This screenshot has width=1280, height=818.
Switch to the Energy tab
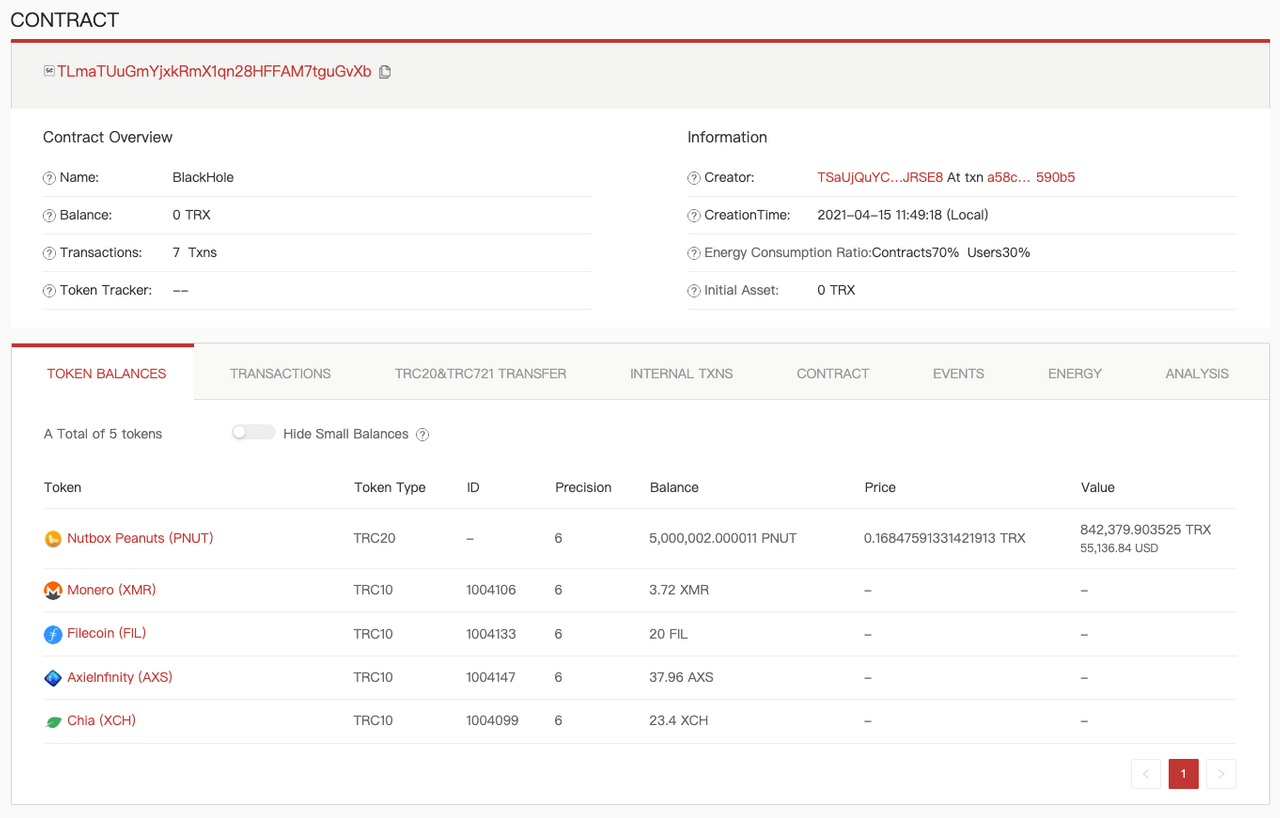(1074, 373)
